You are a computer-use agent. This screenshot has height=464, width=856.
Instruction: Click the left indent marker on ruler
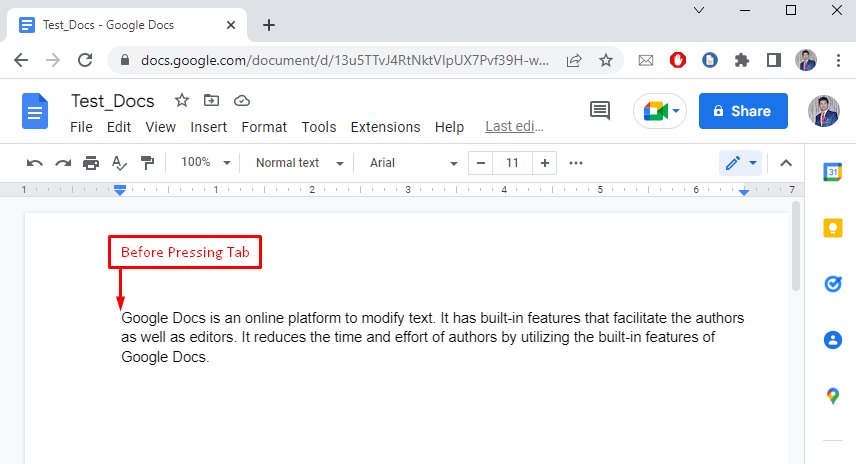point(120,190)
